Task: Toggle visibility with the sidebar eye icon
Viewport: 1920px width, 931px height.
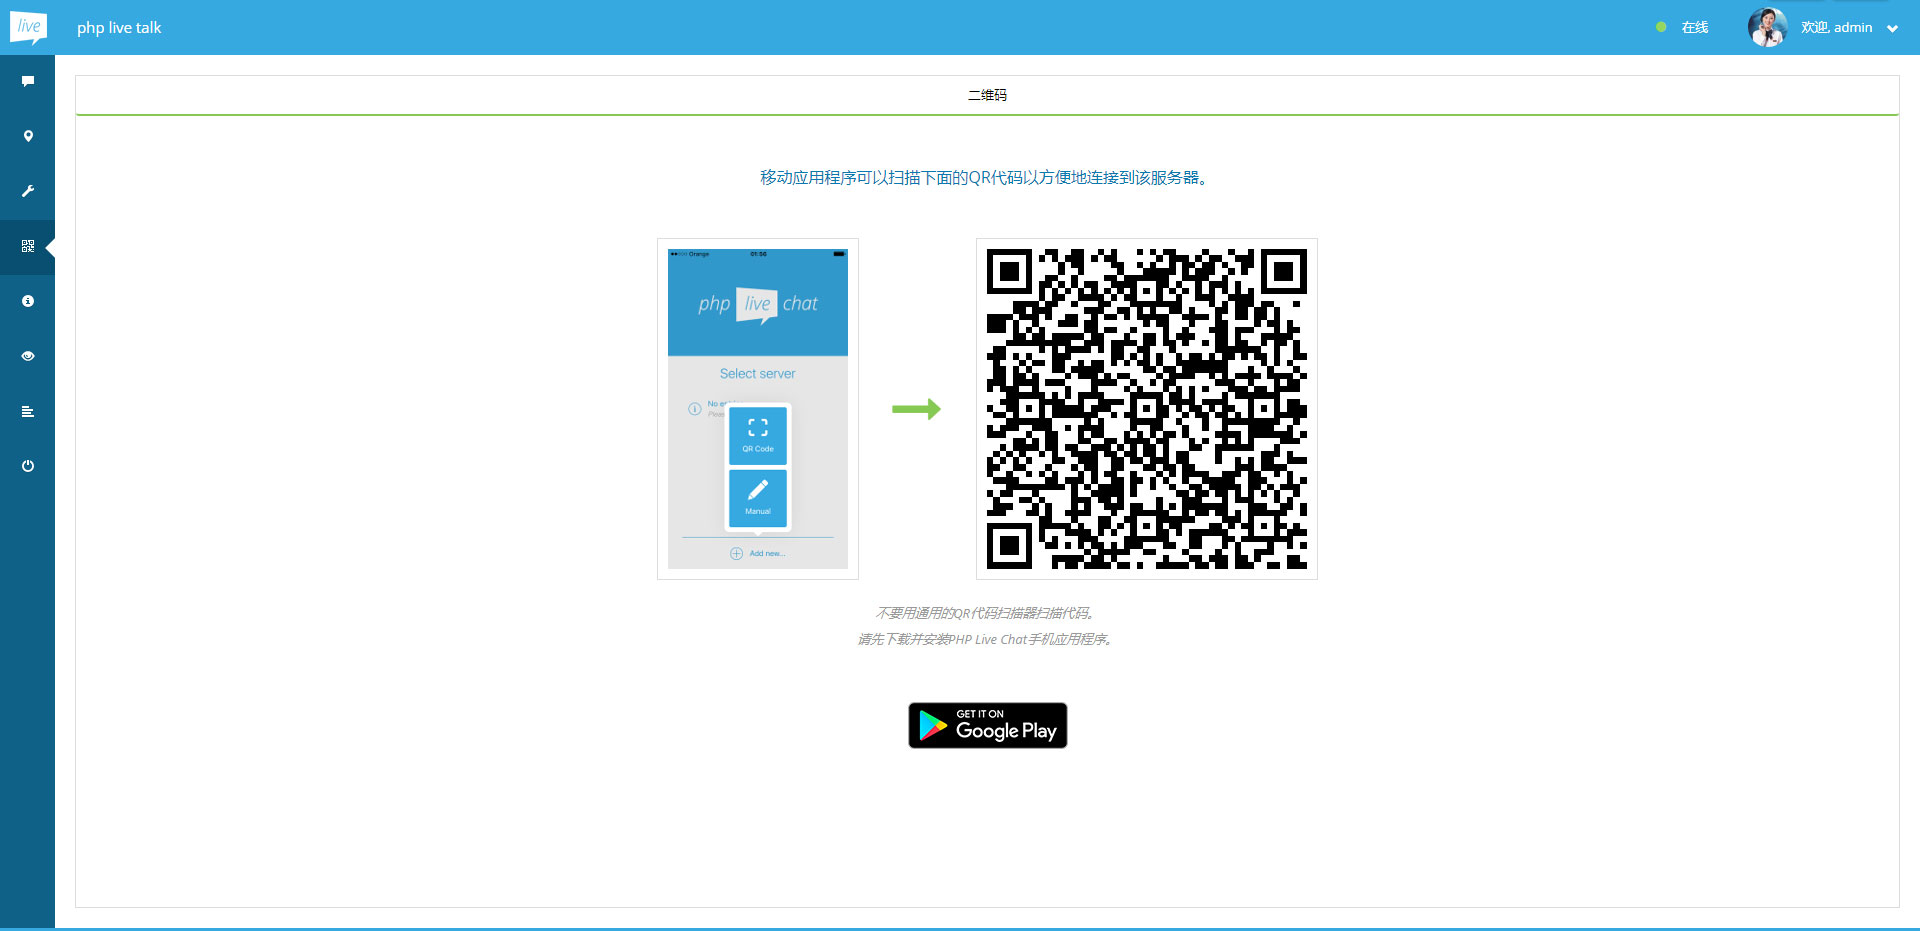Action: (x=27, y=356)
